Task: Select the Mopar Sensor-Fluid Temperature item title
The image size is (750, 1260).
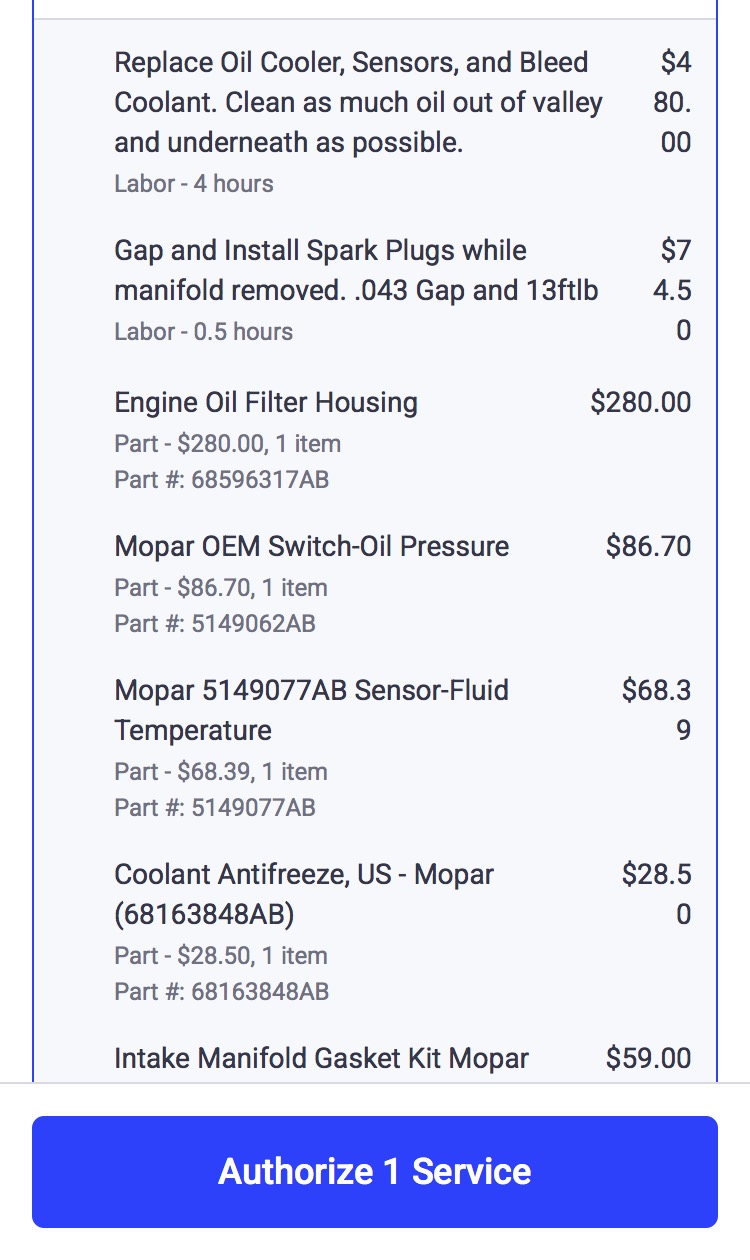Action: coord(312,710)
